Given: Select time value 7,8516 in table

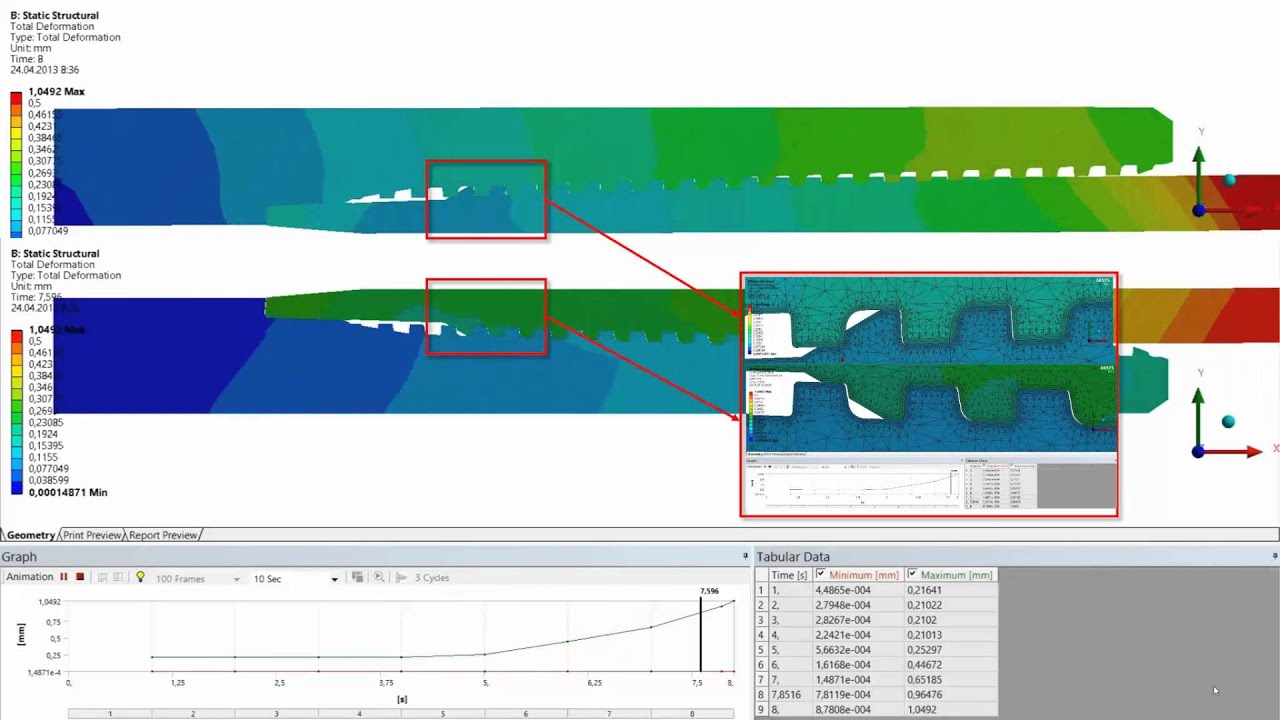Looking at the screenshot, I should (x=790, y=695).
